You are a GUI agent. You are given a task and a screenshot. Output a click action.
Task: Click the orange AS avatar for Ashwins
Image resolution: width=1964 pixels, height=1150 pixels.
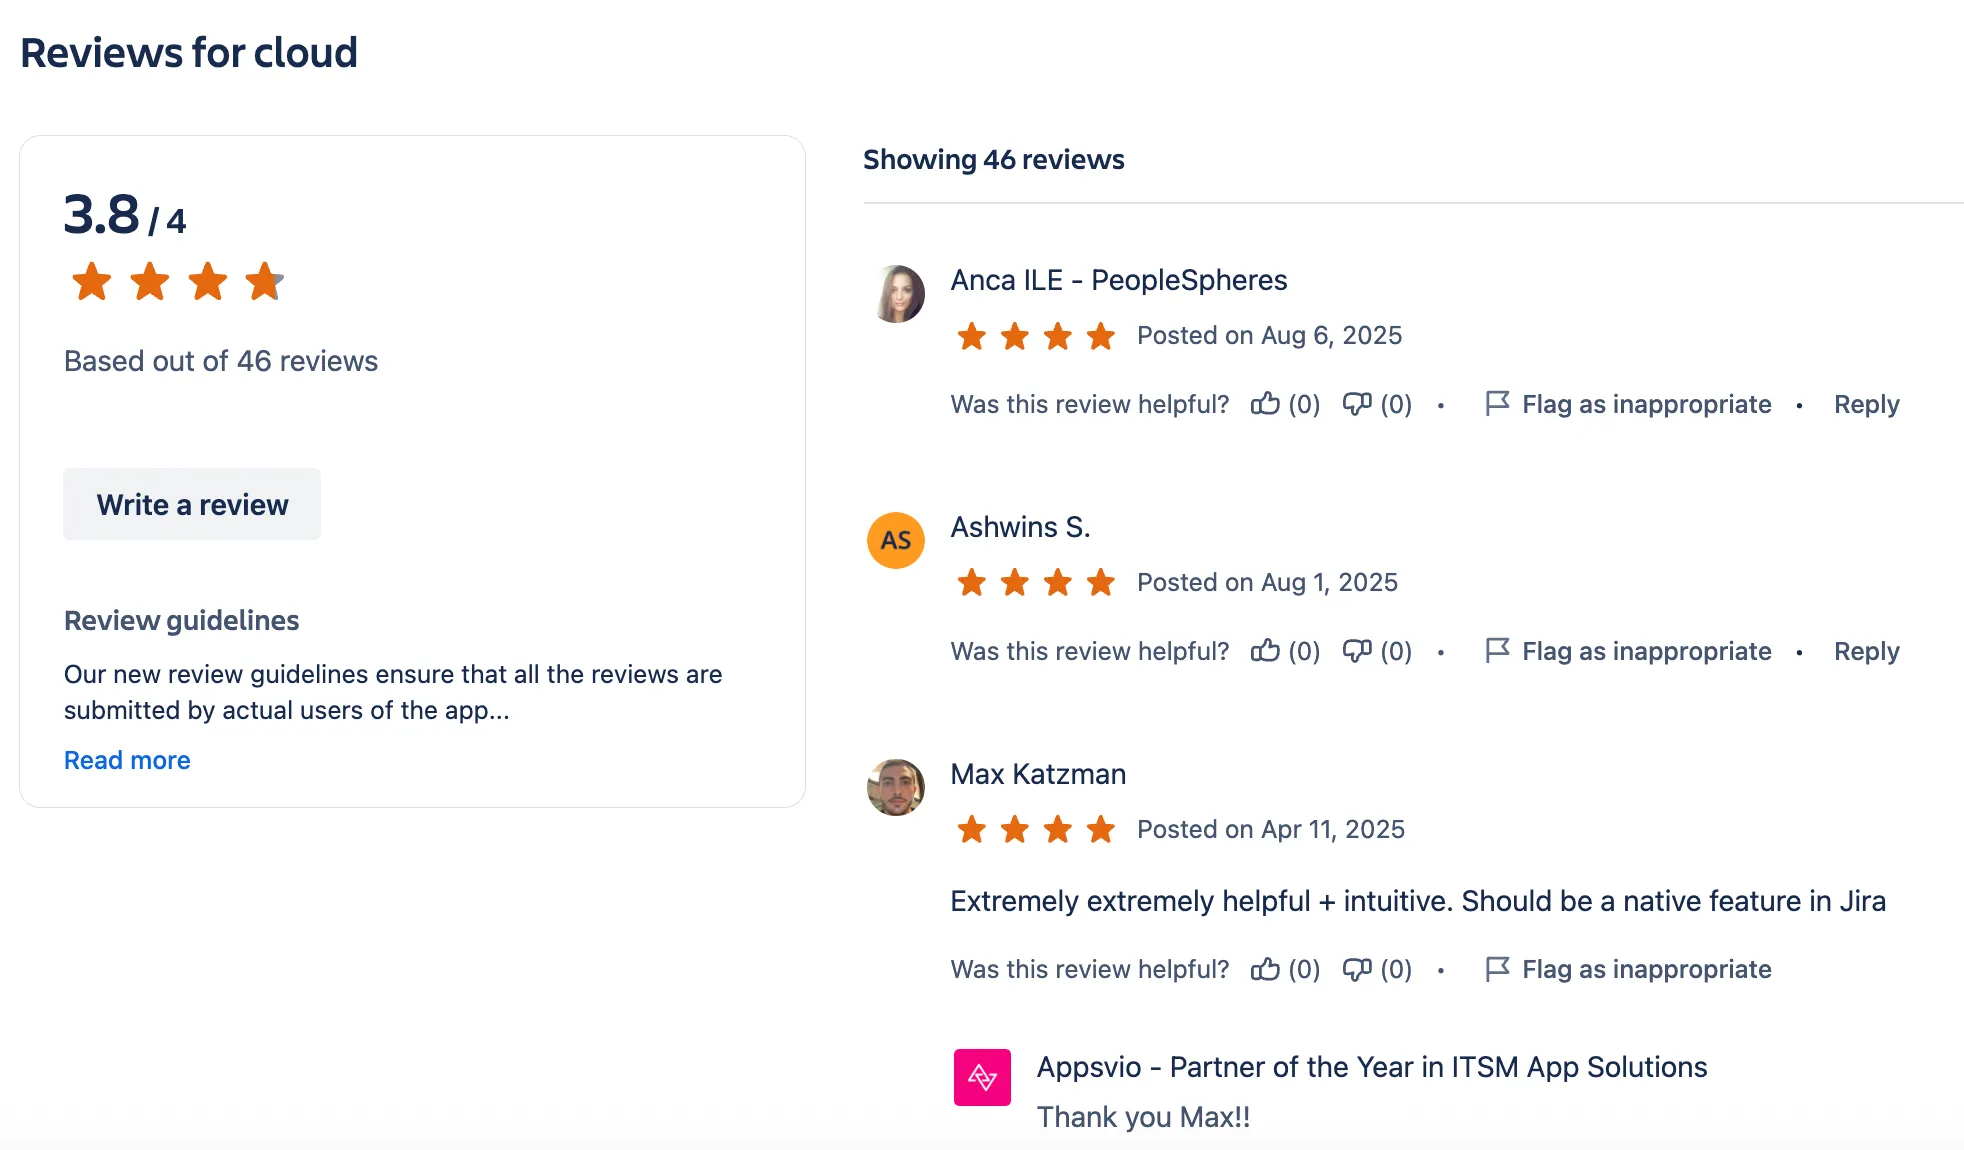click(896, 540)
